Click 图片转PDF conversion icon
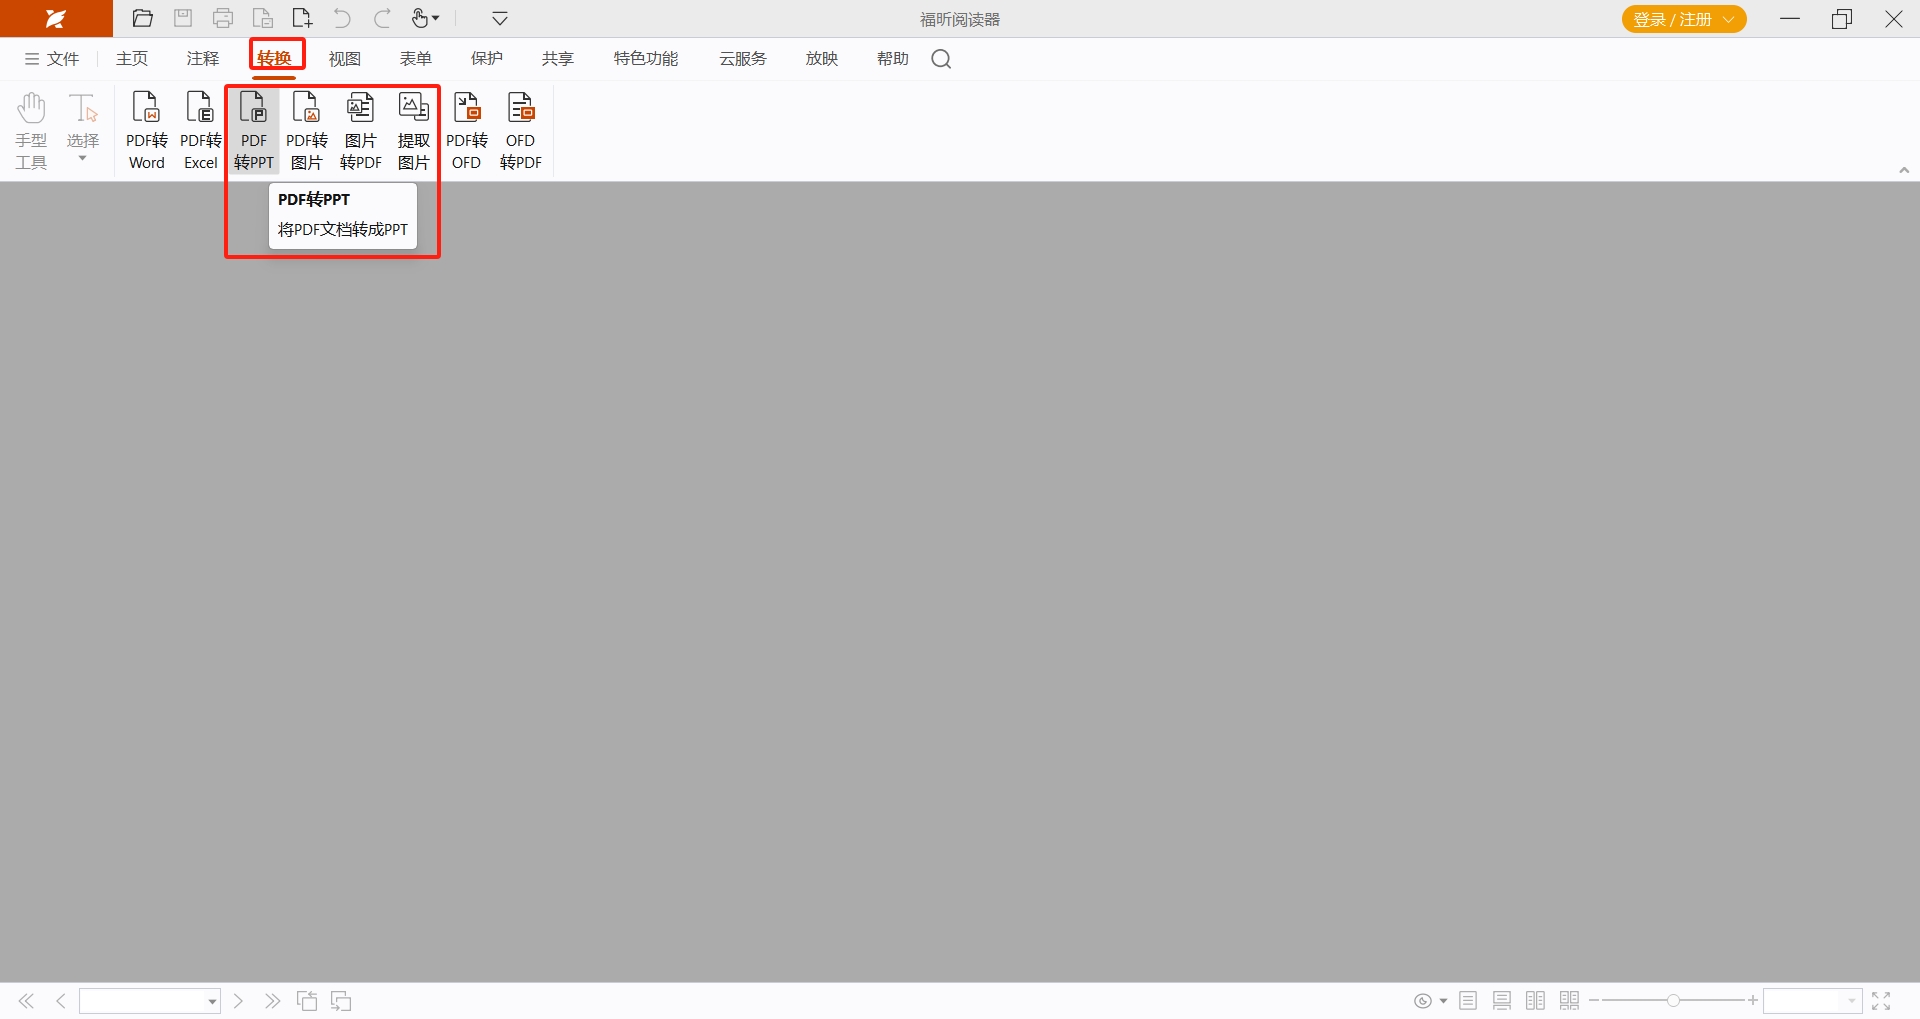Image resolution: width=1920 pixels, height=1019 pixels. (x=361, y=131)
